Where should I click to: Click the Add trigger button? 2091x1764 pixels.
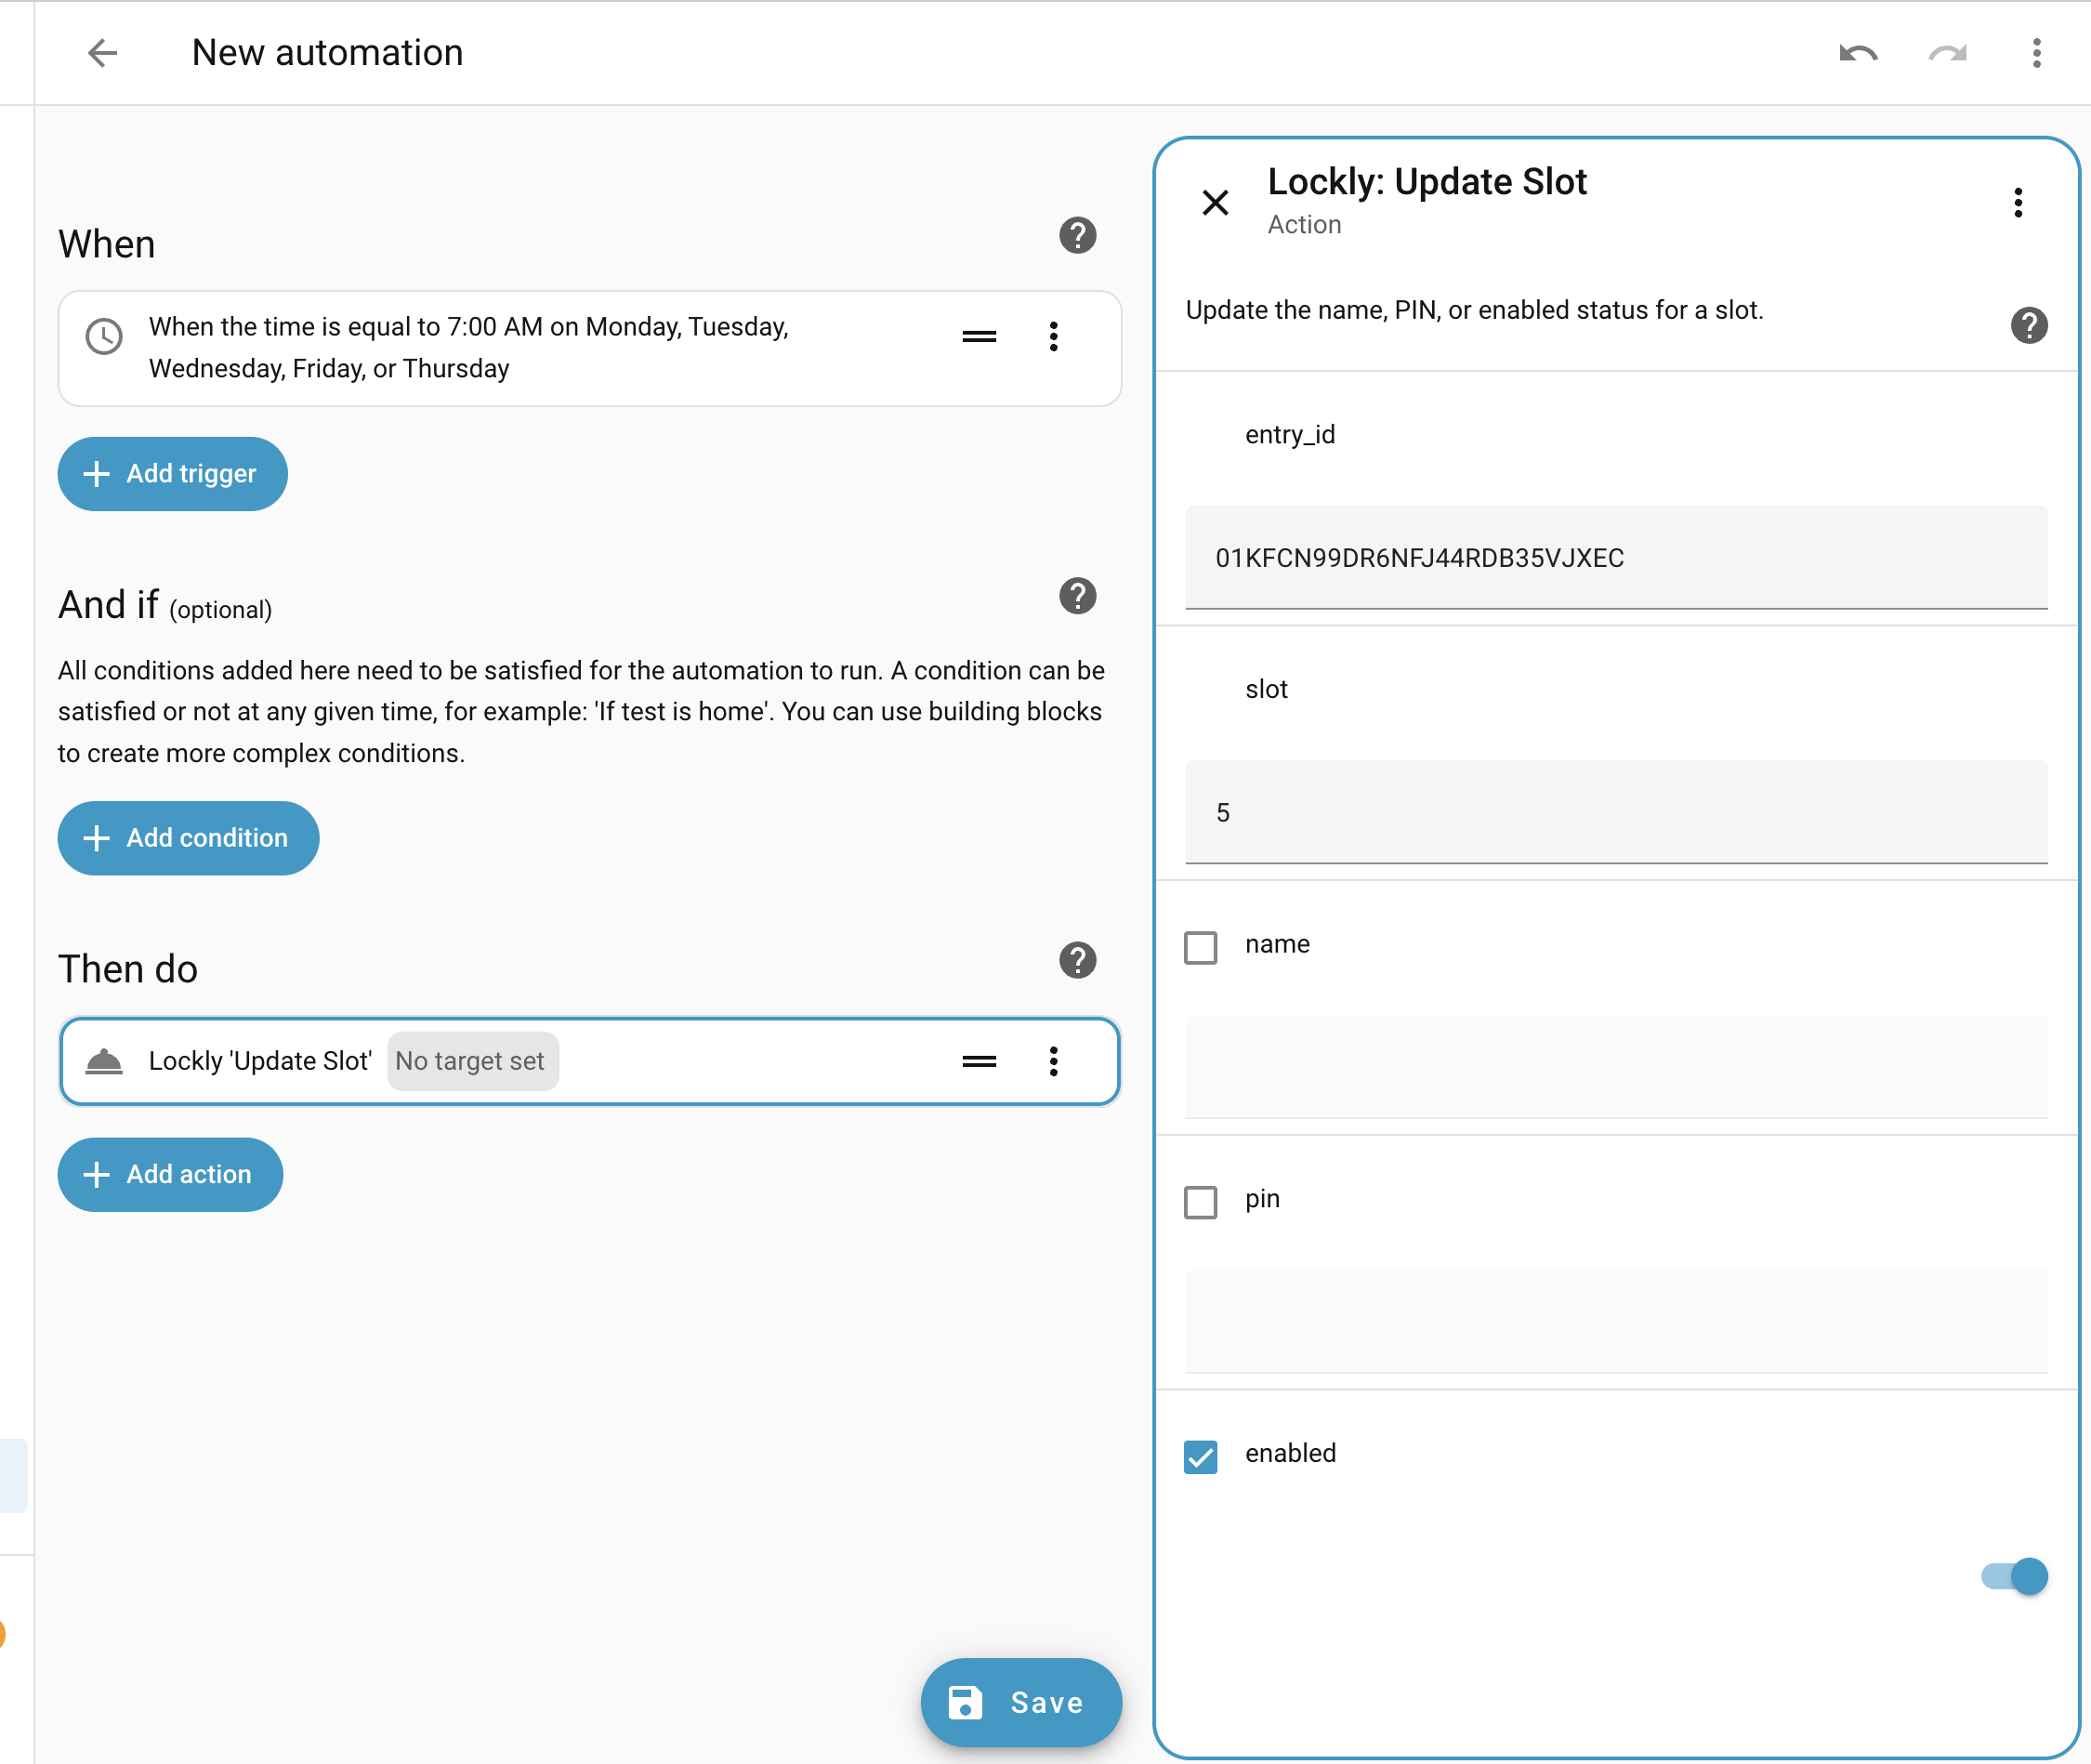[x=172, y=474]
